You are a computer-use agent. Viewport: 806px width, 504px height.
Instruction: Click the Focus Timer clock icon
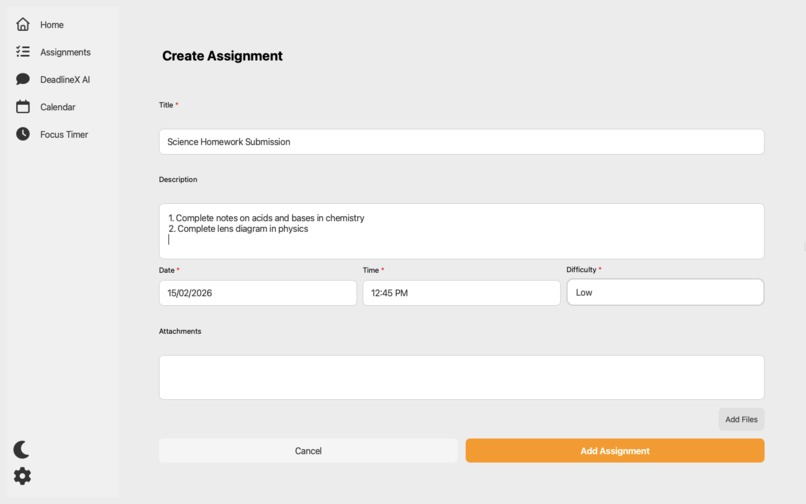tap(23, 134)
